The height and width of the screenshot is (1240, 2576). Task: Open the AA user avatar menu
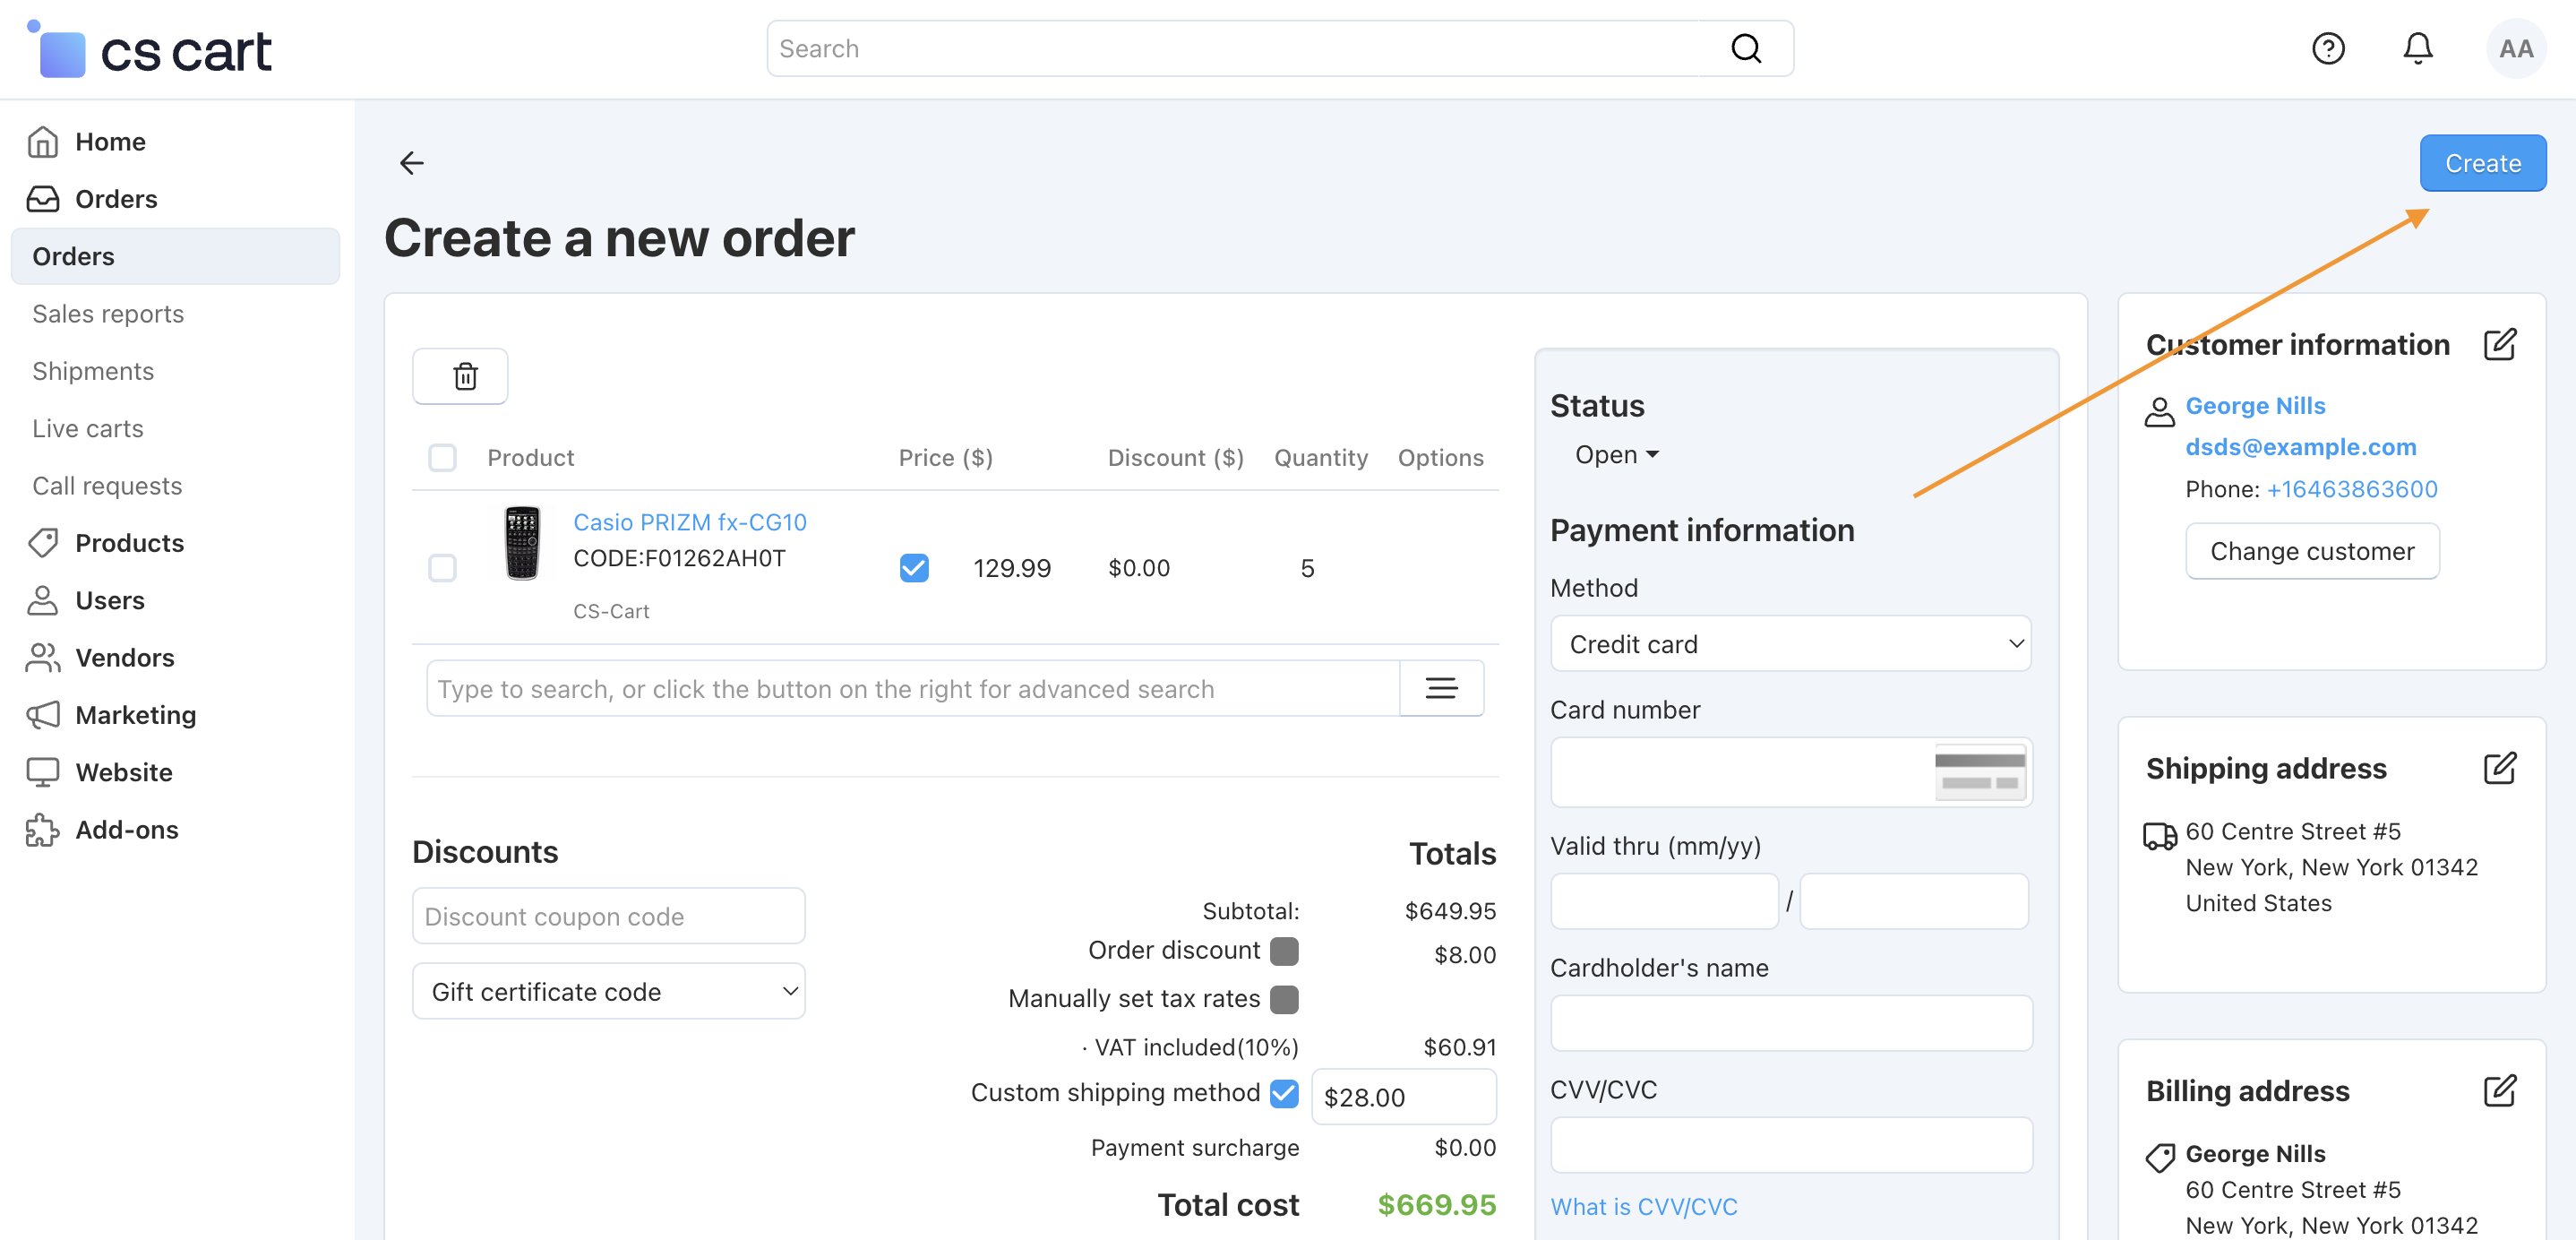click(x=2516, y=48)
